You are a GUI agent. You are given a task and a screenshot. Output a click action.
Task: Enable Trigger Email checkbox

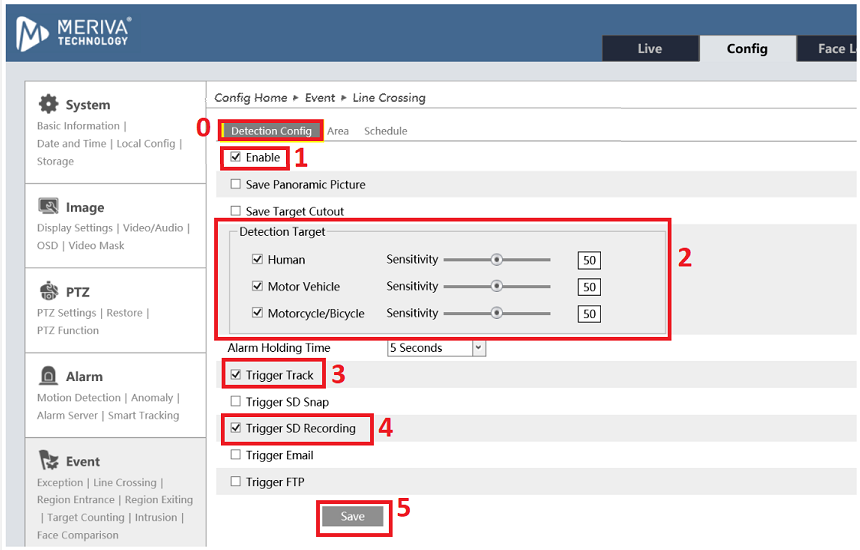tap(236, 456)
